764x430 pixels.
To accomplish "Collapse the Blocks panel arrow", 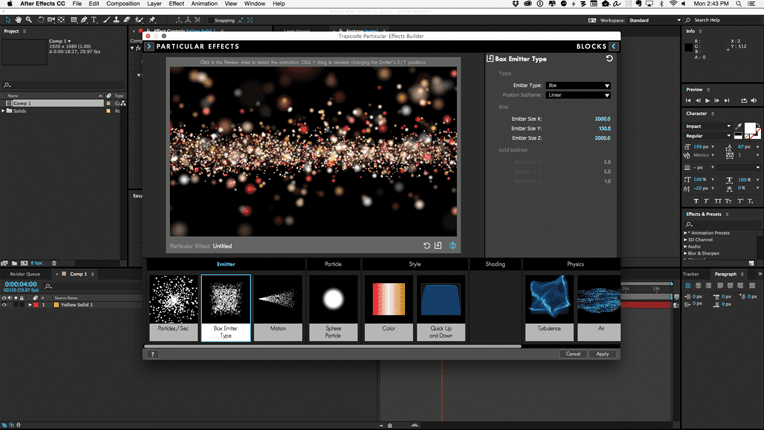I will tap(613, 46).
